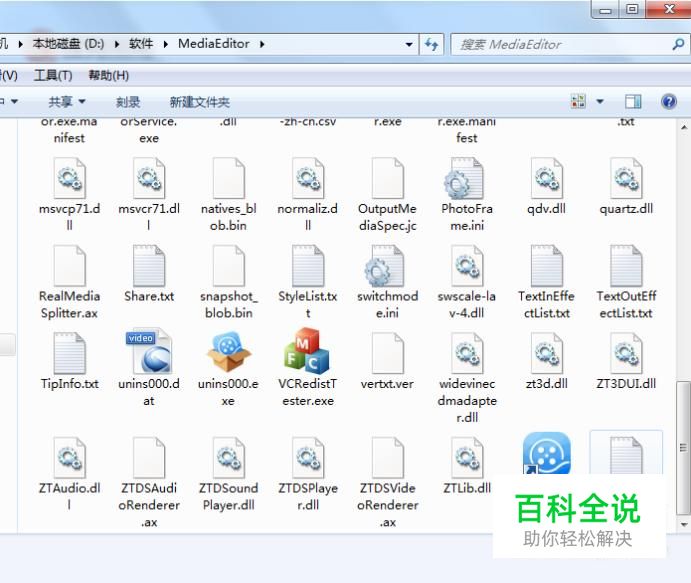
Task: Select widevinecdmadapter.dll file icon
Action: [x=467, y=353]
